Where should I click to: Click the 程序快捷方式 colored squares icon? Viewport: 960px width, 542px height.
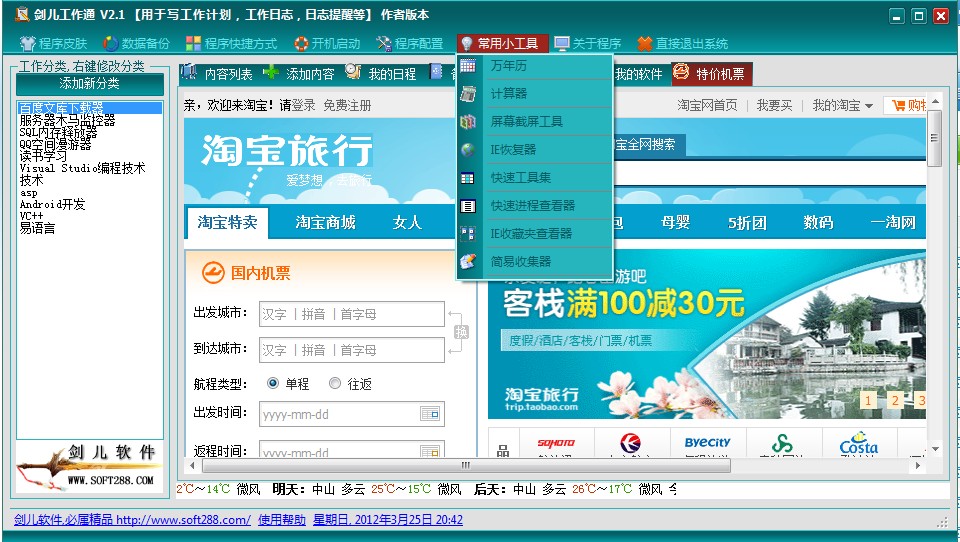pos(193,43)
